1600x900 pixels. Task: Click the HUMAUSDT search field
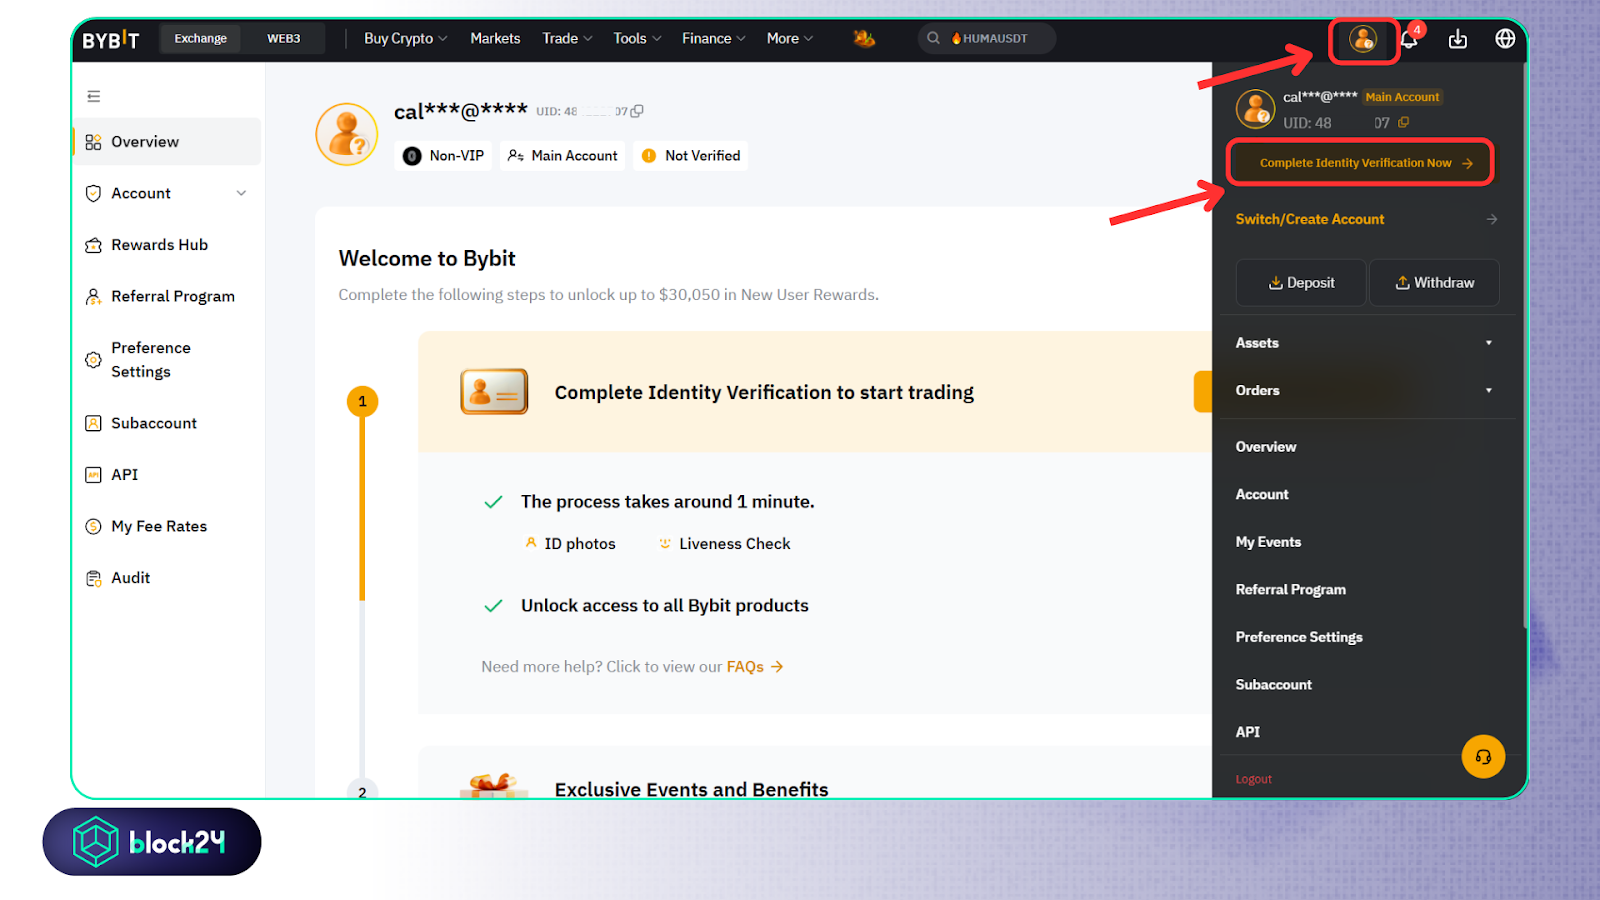click(x=987, y=38)
